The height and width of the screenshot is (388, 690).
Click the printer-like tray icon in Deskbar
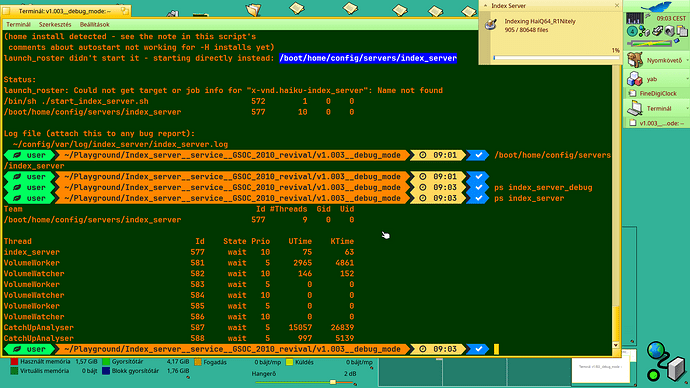(x=657, y=31)
